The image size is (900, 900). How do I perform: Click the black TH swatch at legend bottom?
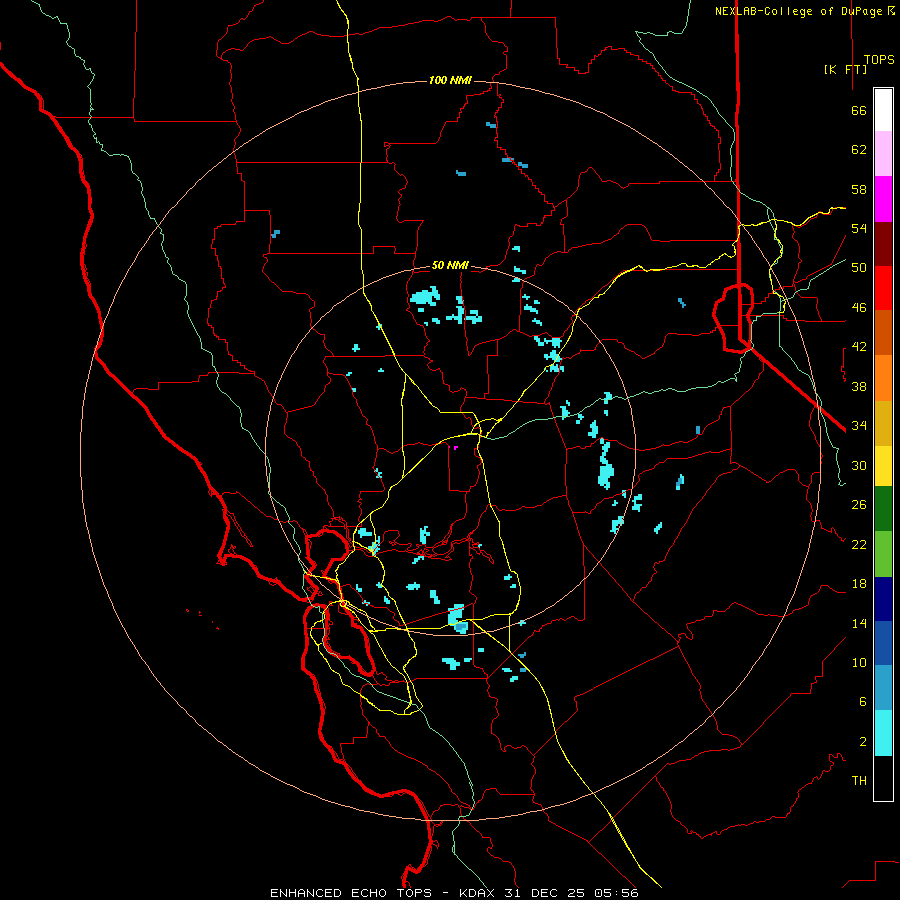tap(883, 778)
